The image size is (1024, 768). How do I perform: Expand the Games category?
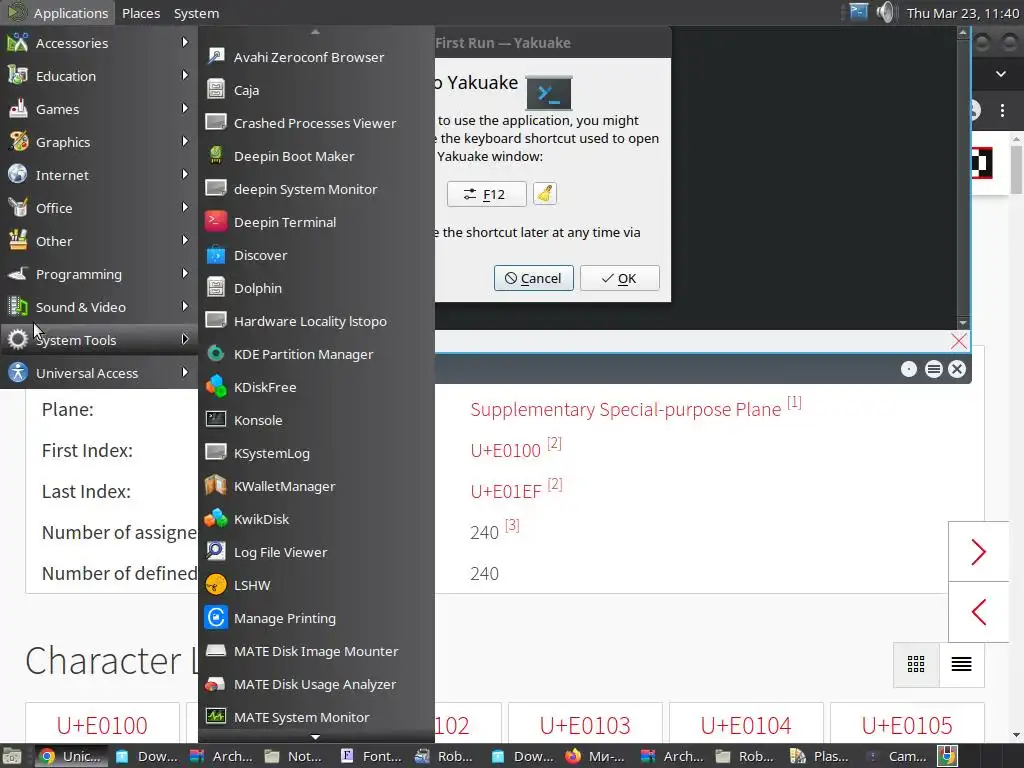pyautogui.click(x=99, y=109)
